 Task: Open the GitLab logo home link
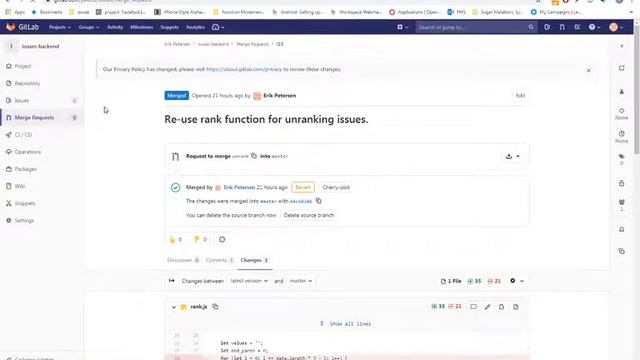point(23,27)
